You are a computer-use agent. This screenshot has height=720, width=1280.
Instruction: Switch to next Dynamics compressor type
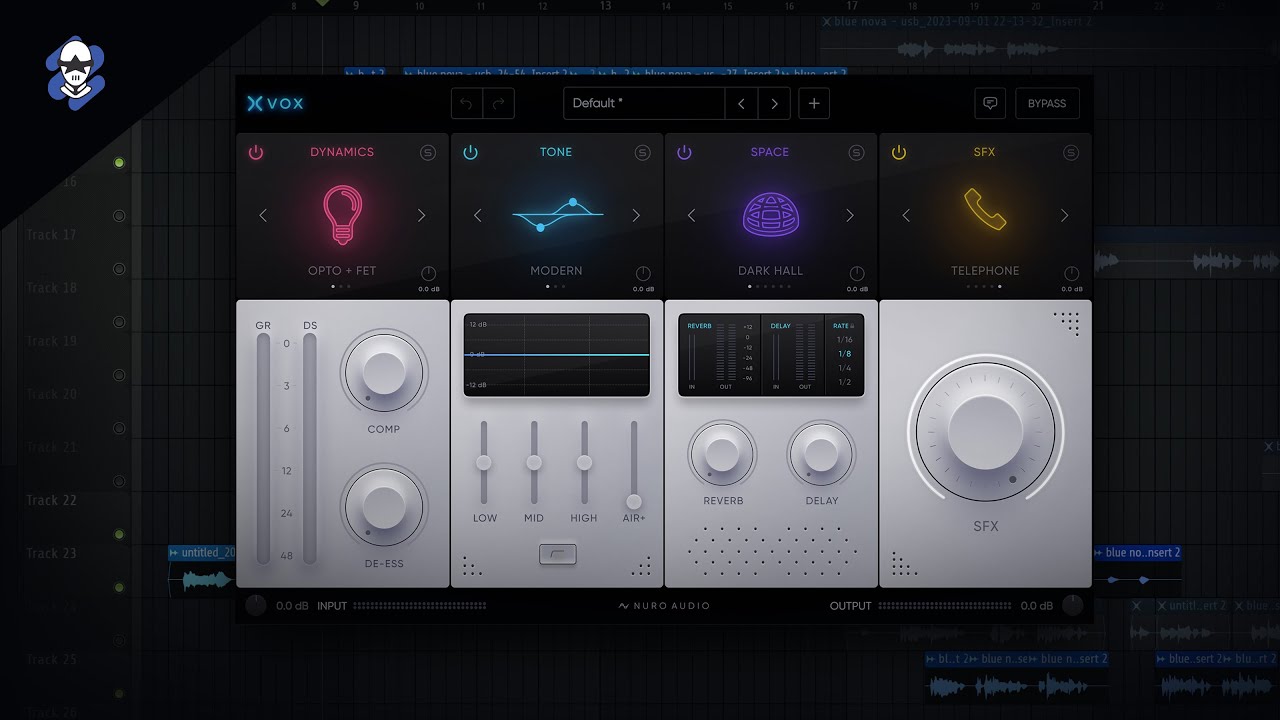coord(421,215)
